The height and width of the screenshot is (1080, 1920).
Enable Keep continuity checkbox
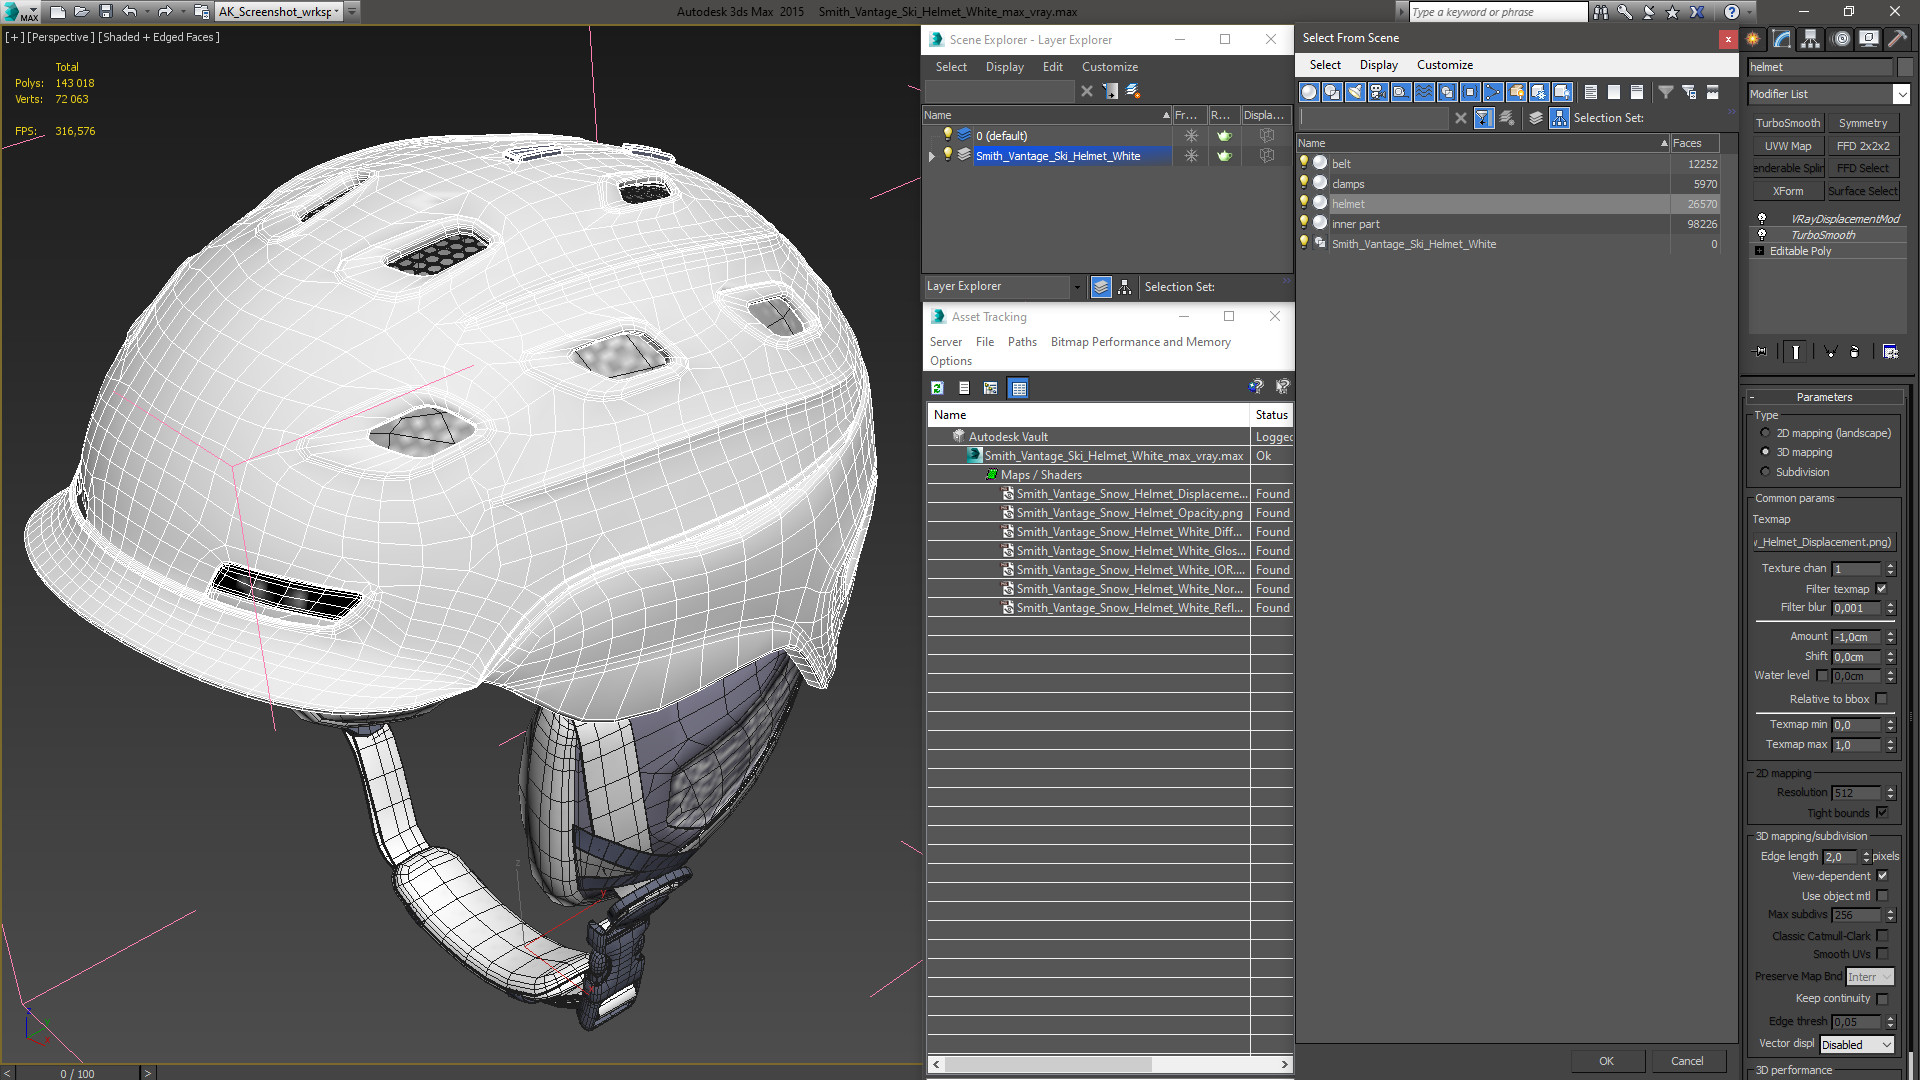click(x=1882, y=998)
